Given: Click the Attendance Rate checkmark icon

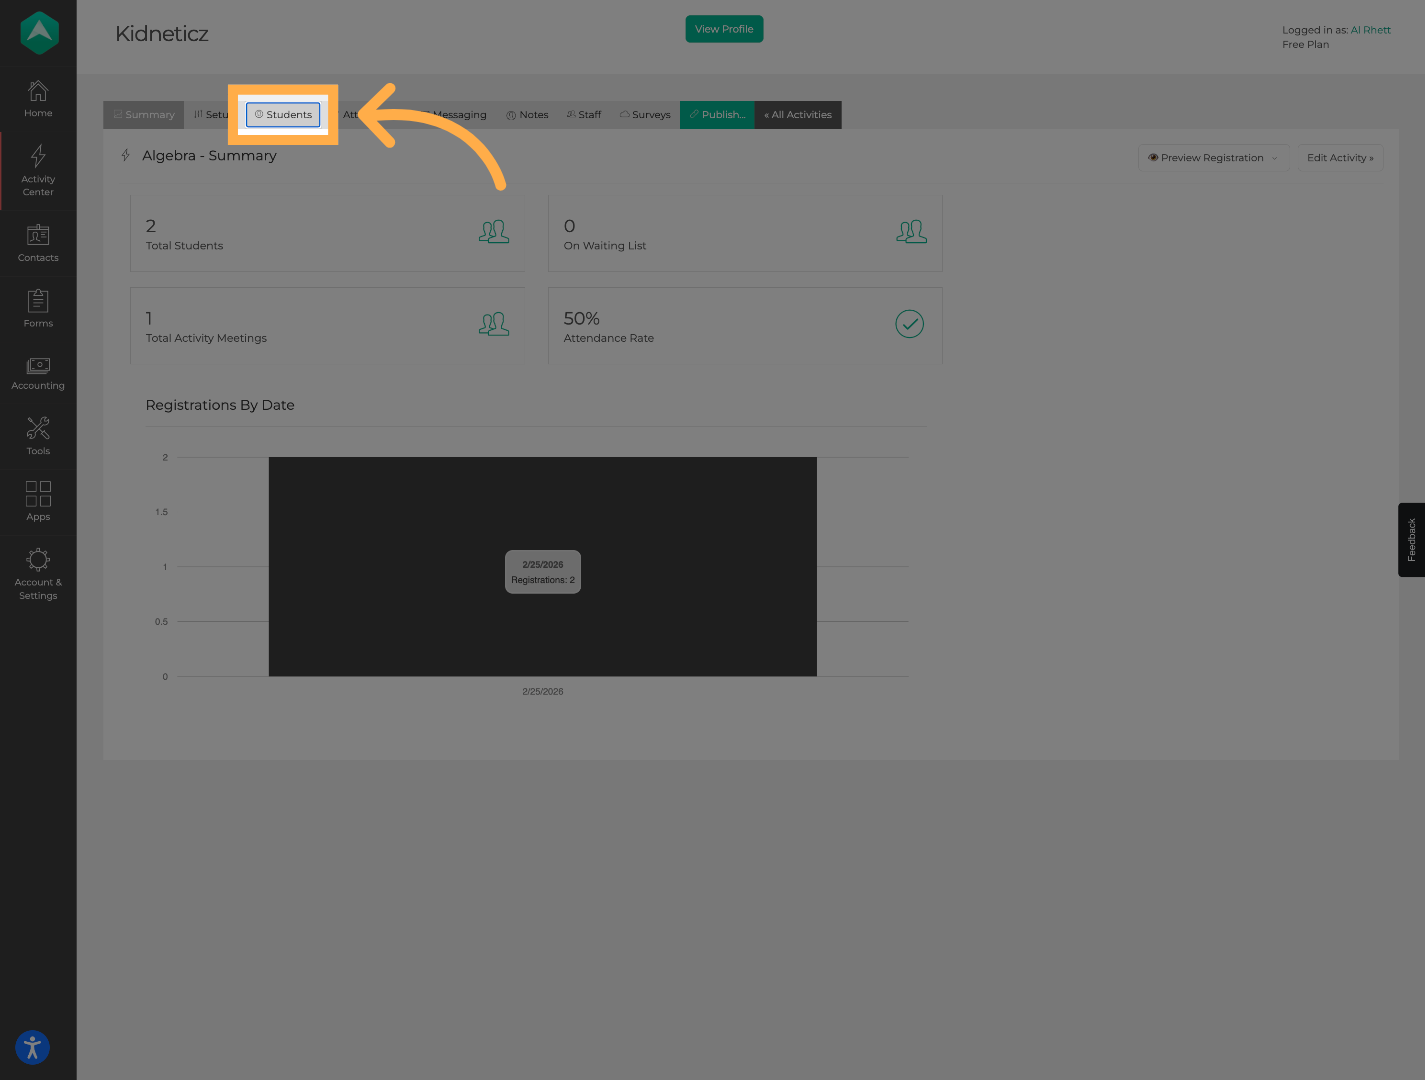Looking at the screenshot, I should point(909,324).
